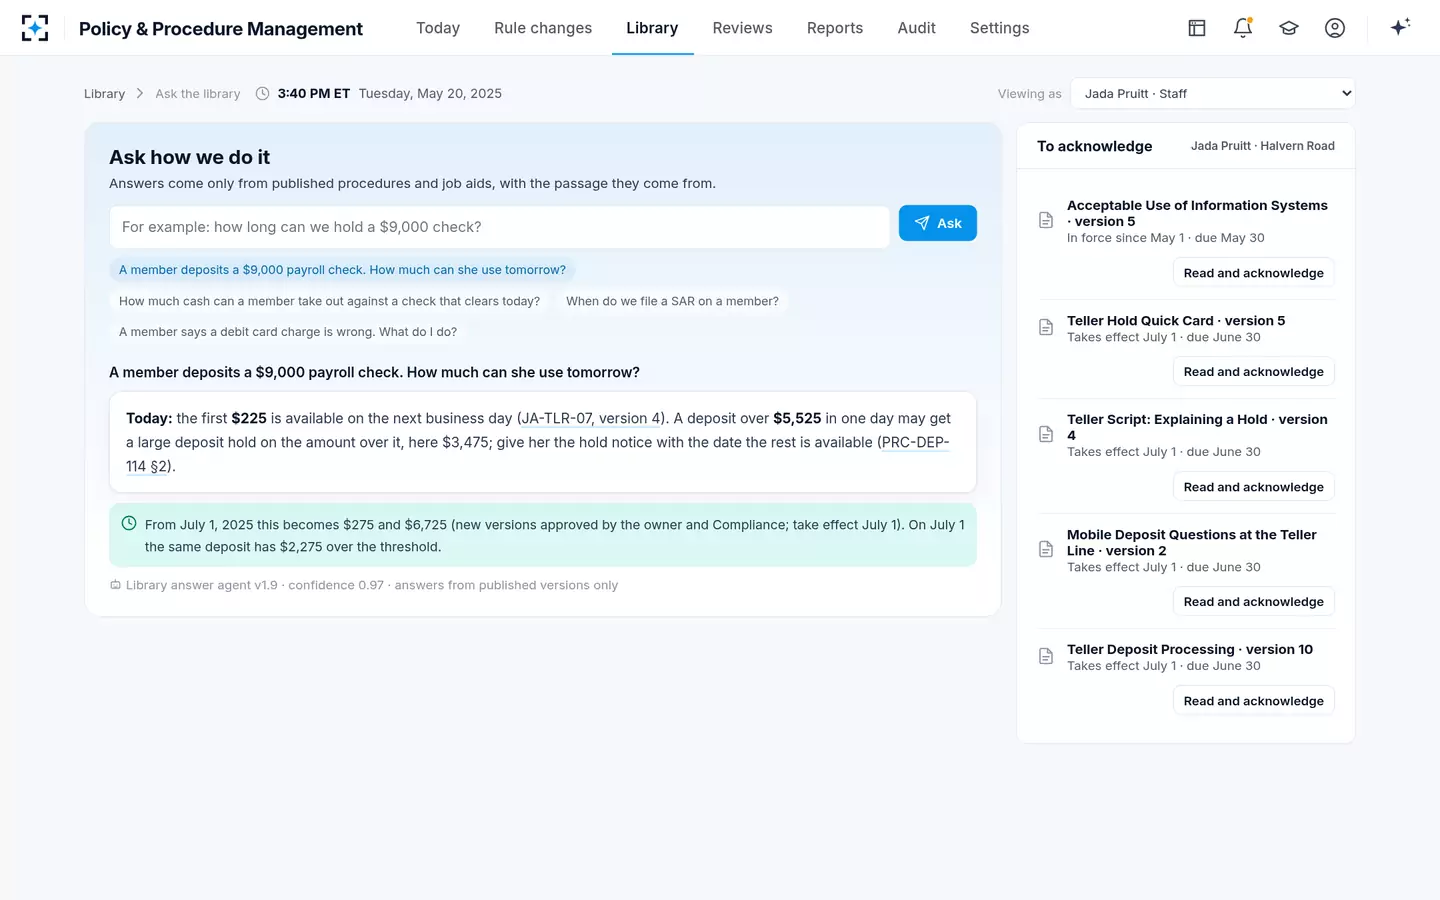
Task: Open the Reviews tab
Action: click(742, 28)
